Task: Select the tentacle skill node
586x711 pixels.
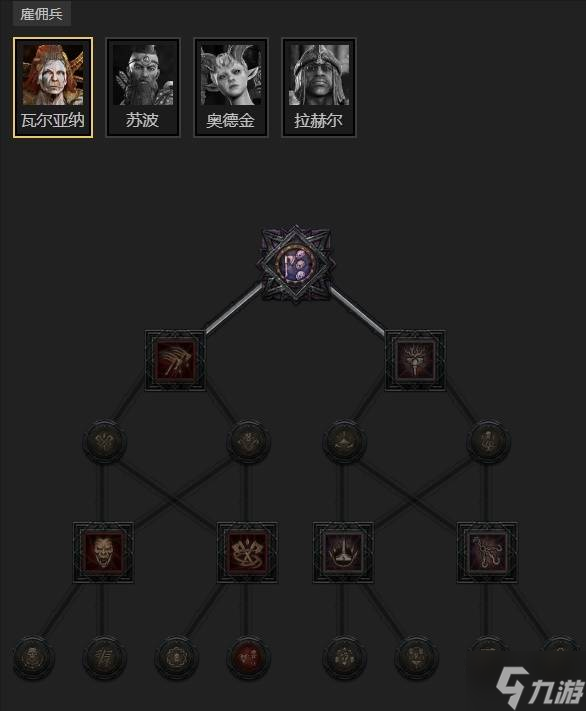Action: click(487, 552)
